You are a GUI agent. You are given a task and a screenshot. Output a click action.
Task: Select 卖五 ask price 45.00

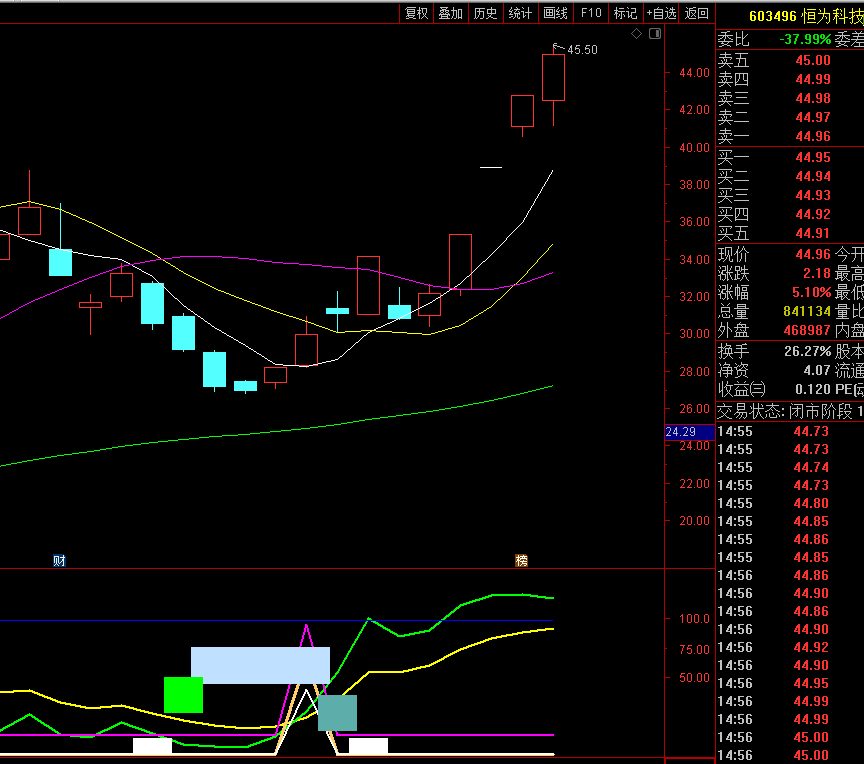tap(813, 60)
